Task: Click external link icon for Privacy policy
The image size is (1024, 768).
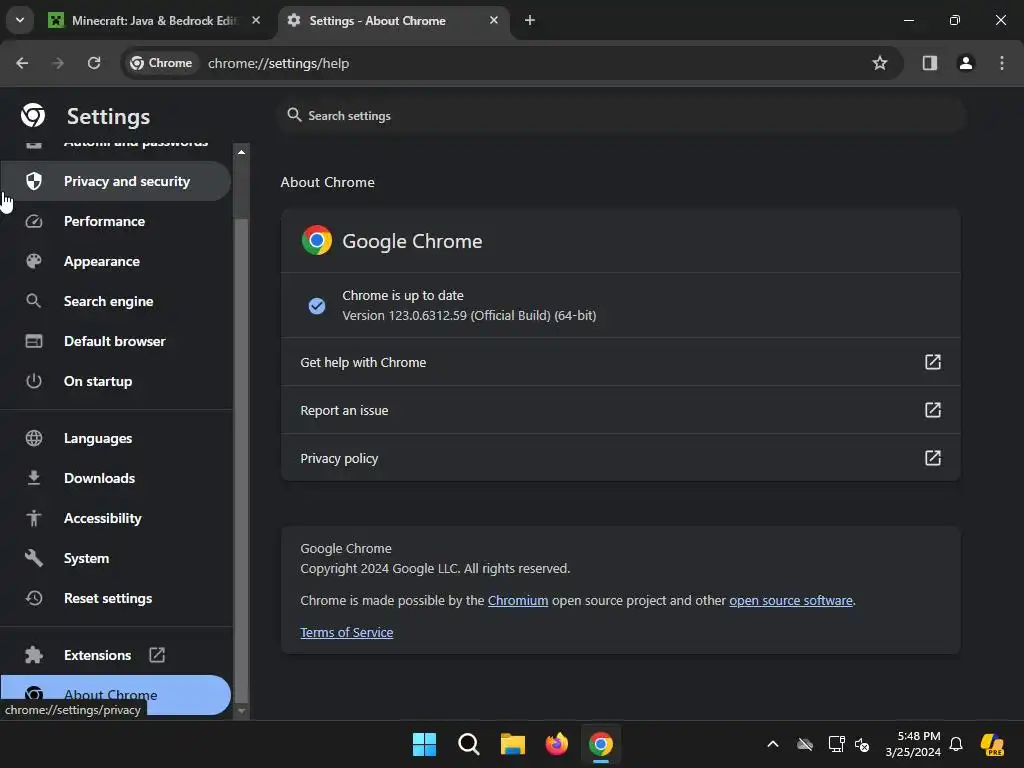Action: [x=933, y=458]
